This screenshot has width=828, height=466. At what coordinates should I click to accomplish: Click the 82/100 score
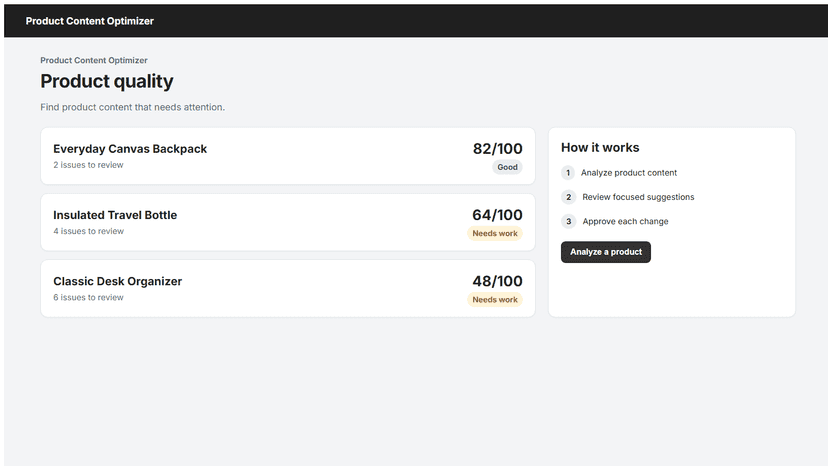click(x=497, y=148)
